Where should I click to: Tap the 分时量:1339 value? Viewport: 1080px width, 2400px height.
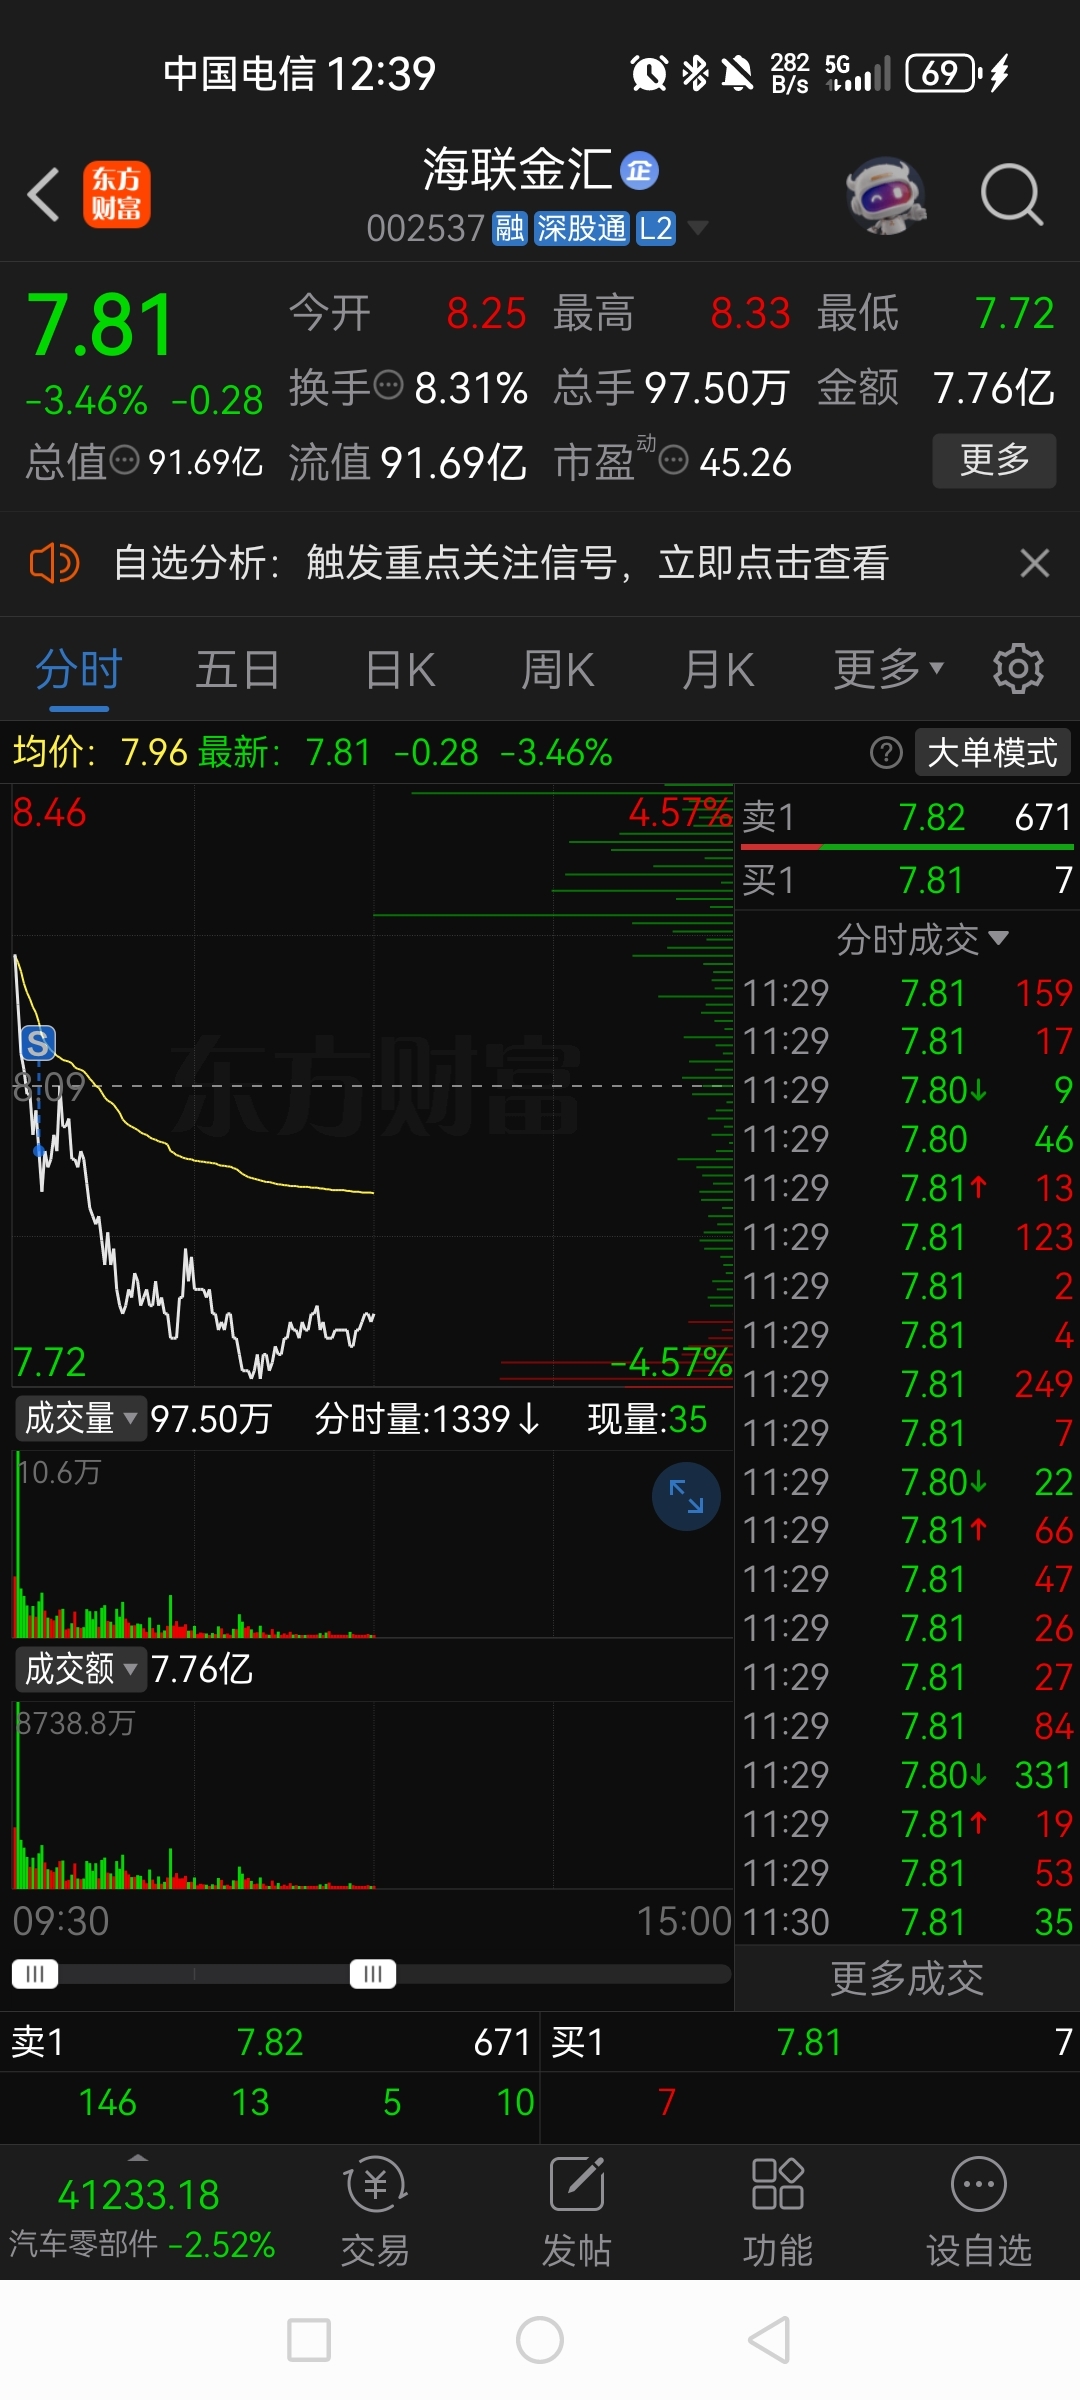pyautogui.click(x=428, y=1419)
